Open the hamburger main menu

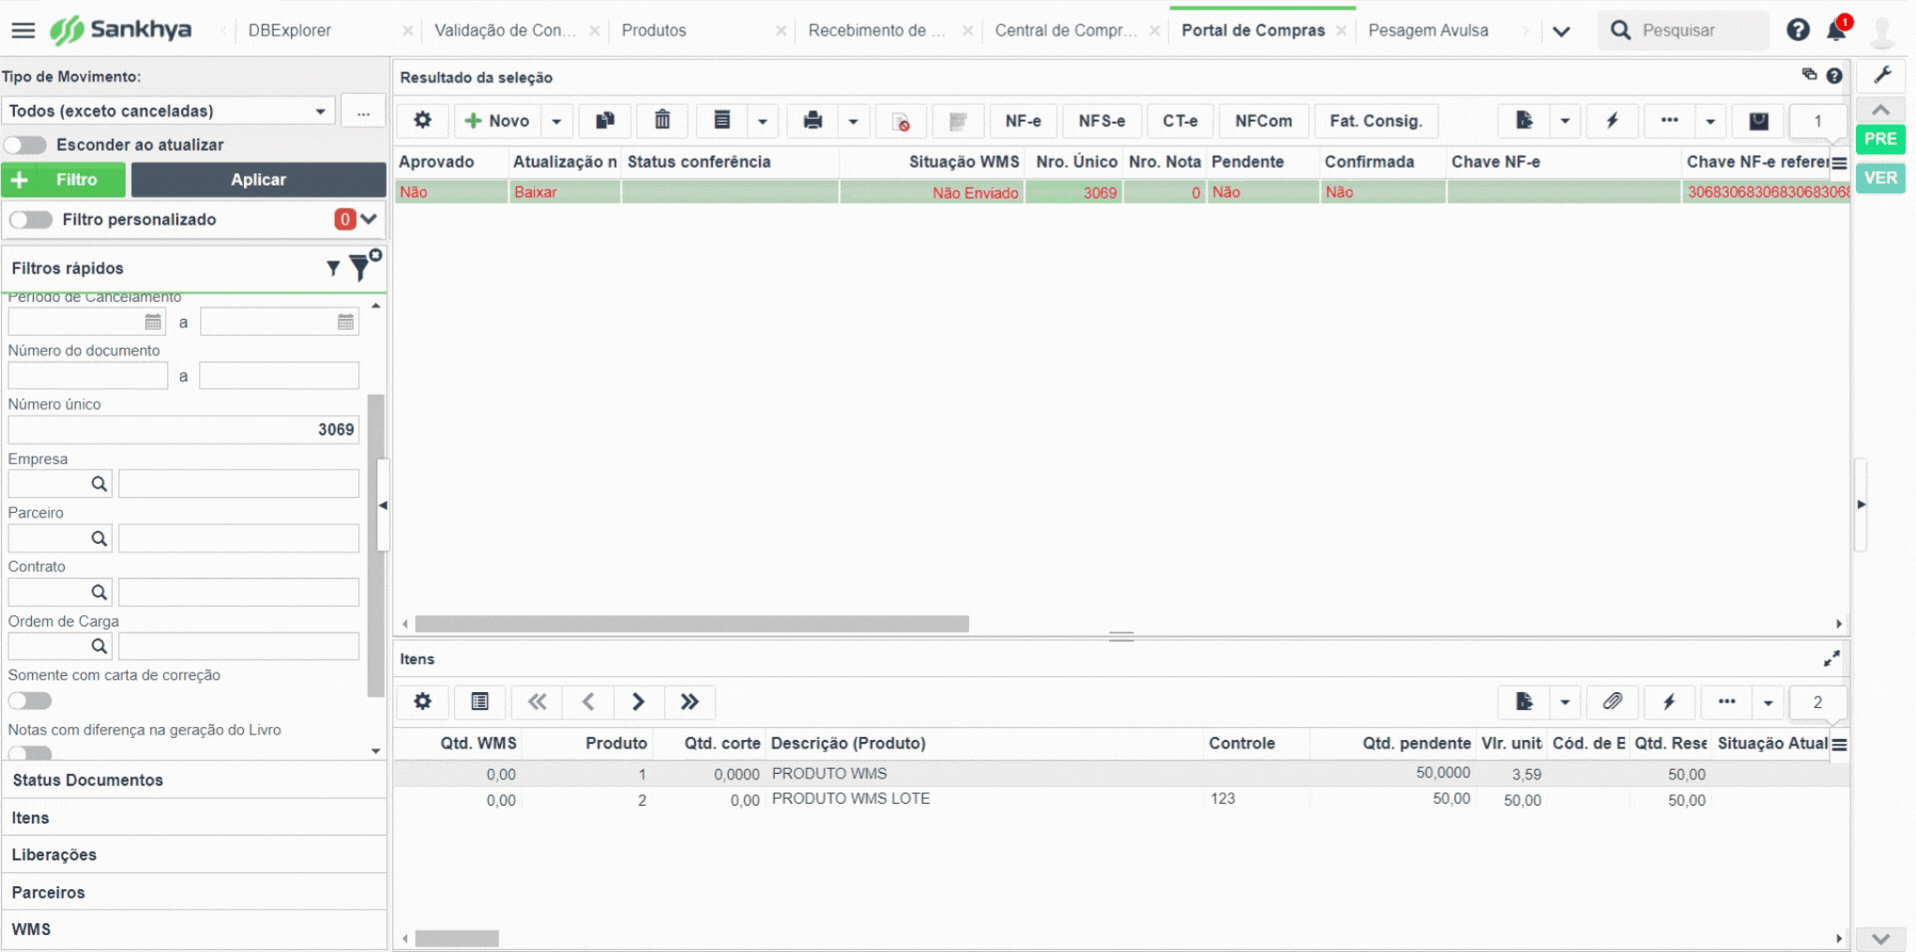pyautogui.click(x=23, y=30)
